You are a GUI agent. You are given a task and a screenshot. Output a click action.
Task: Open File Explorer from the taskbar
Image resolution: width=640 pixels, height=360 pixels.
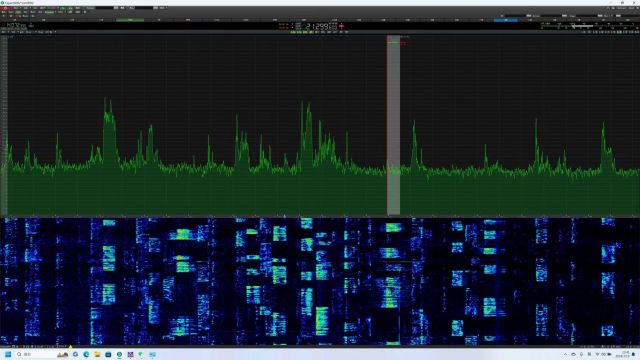[97, 354]
